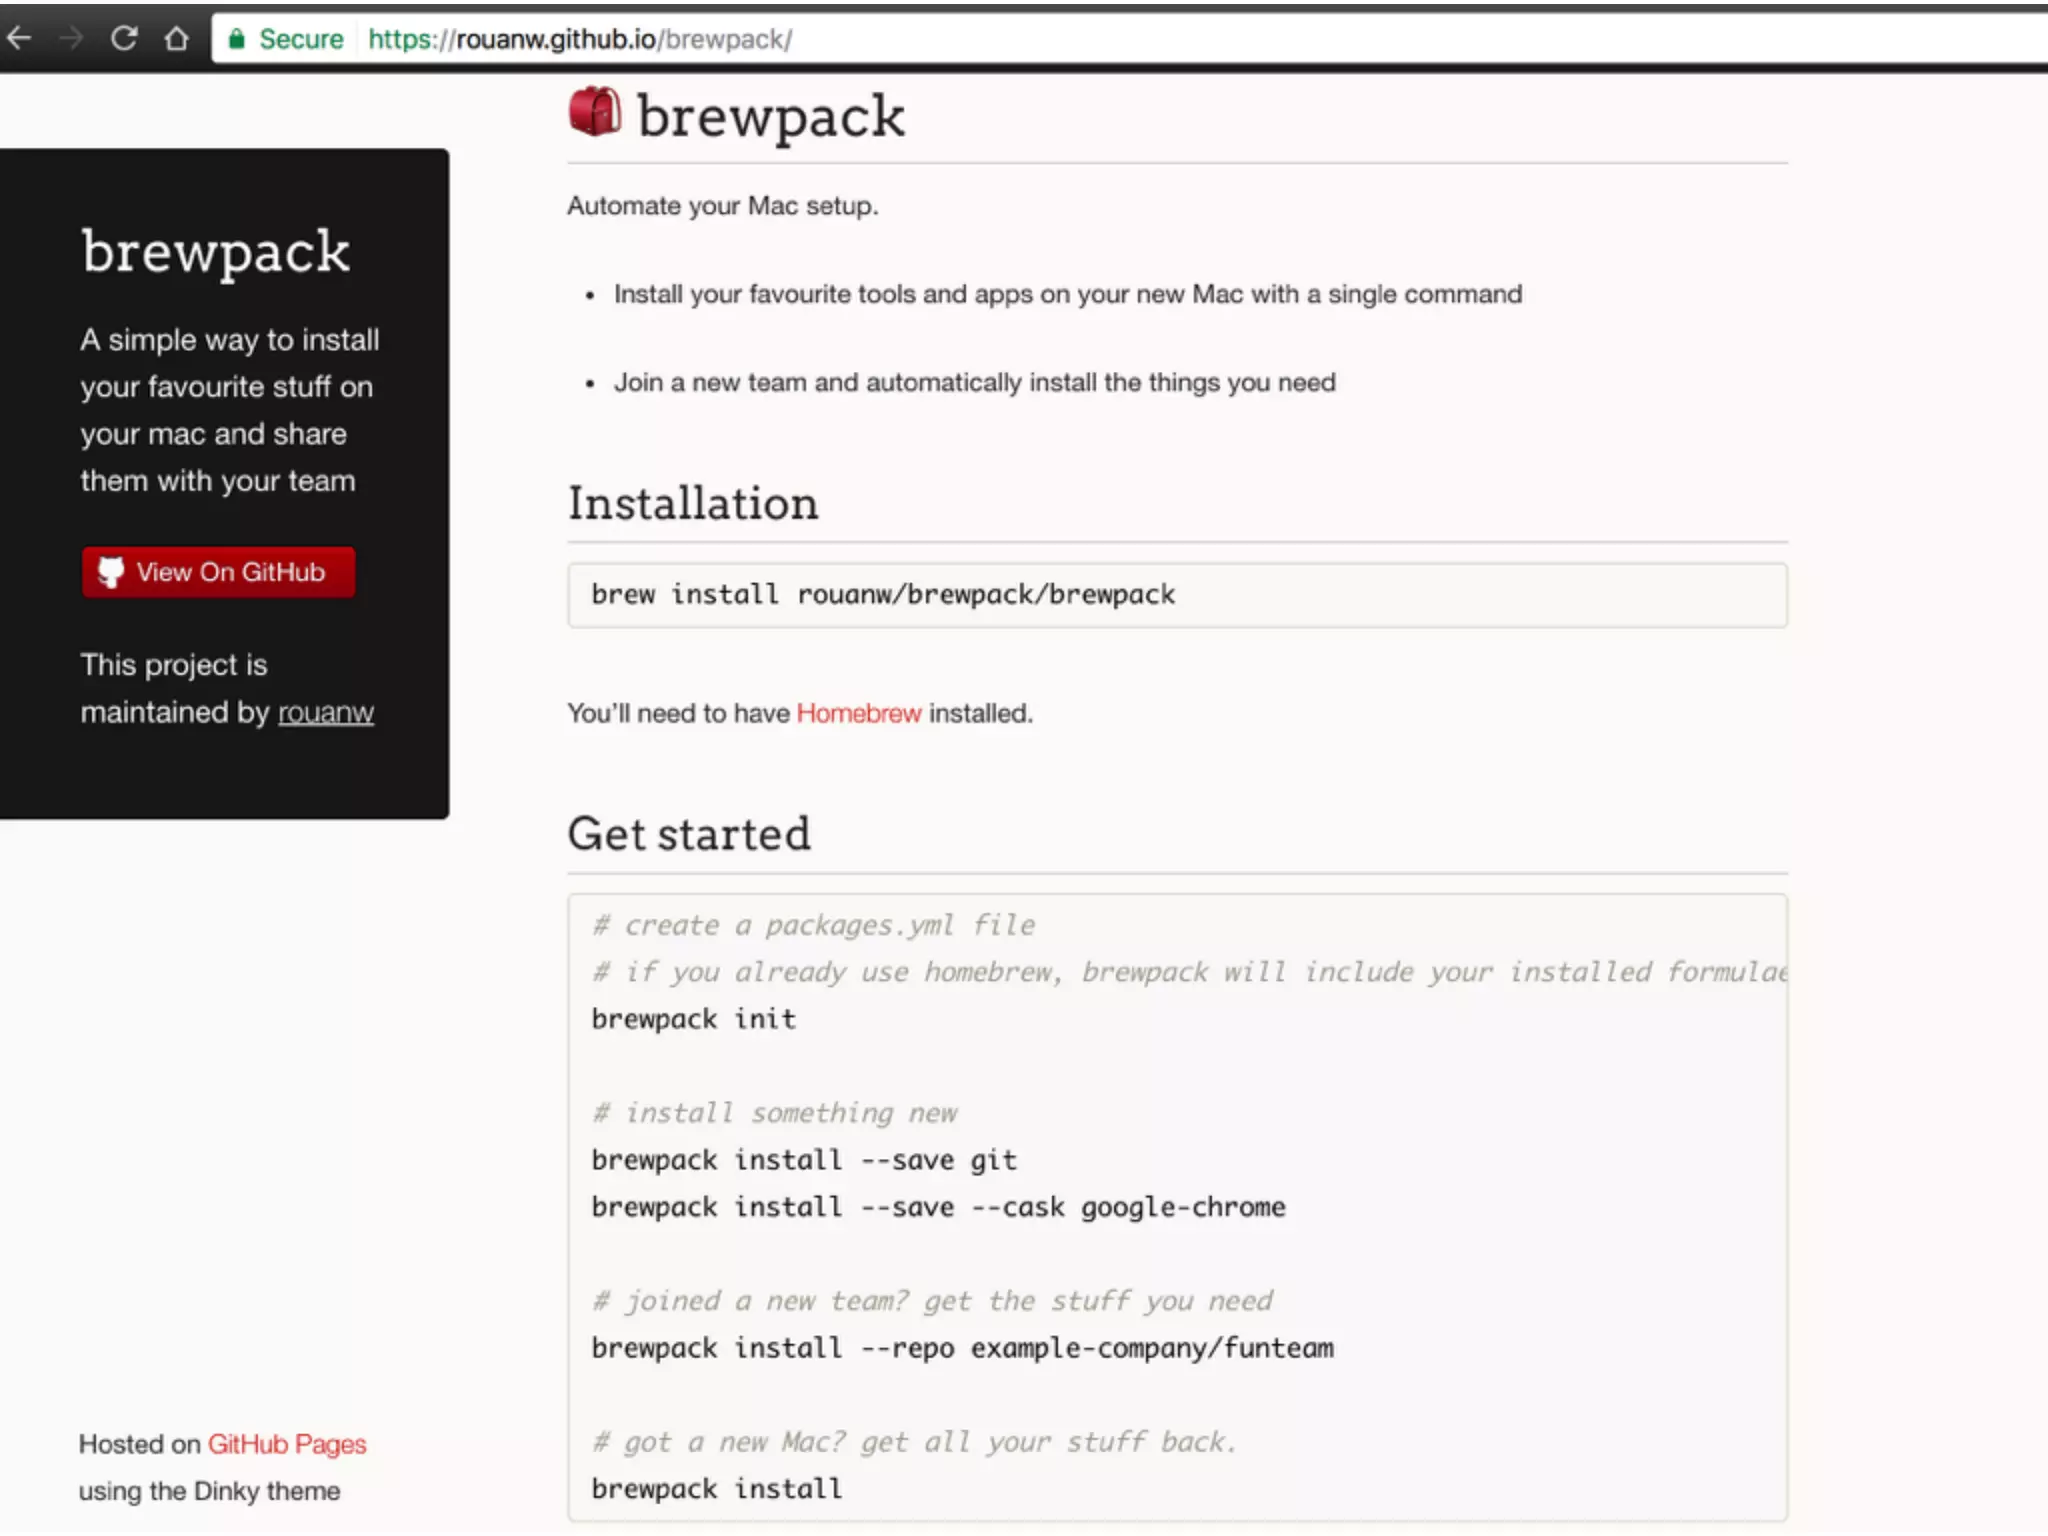Image resolution: width=2048 pixels, height=1536 pixels.
Task: Click the red backpack logo icon
Action: 595,112
